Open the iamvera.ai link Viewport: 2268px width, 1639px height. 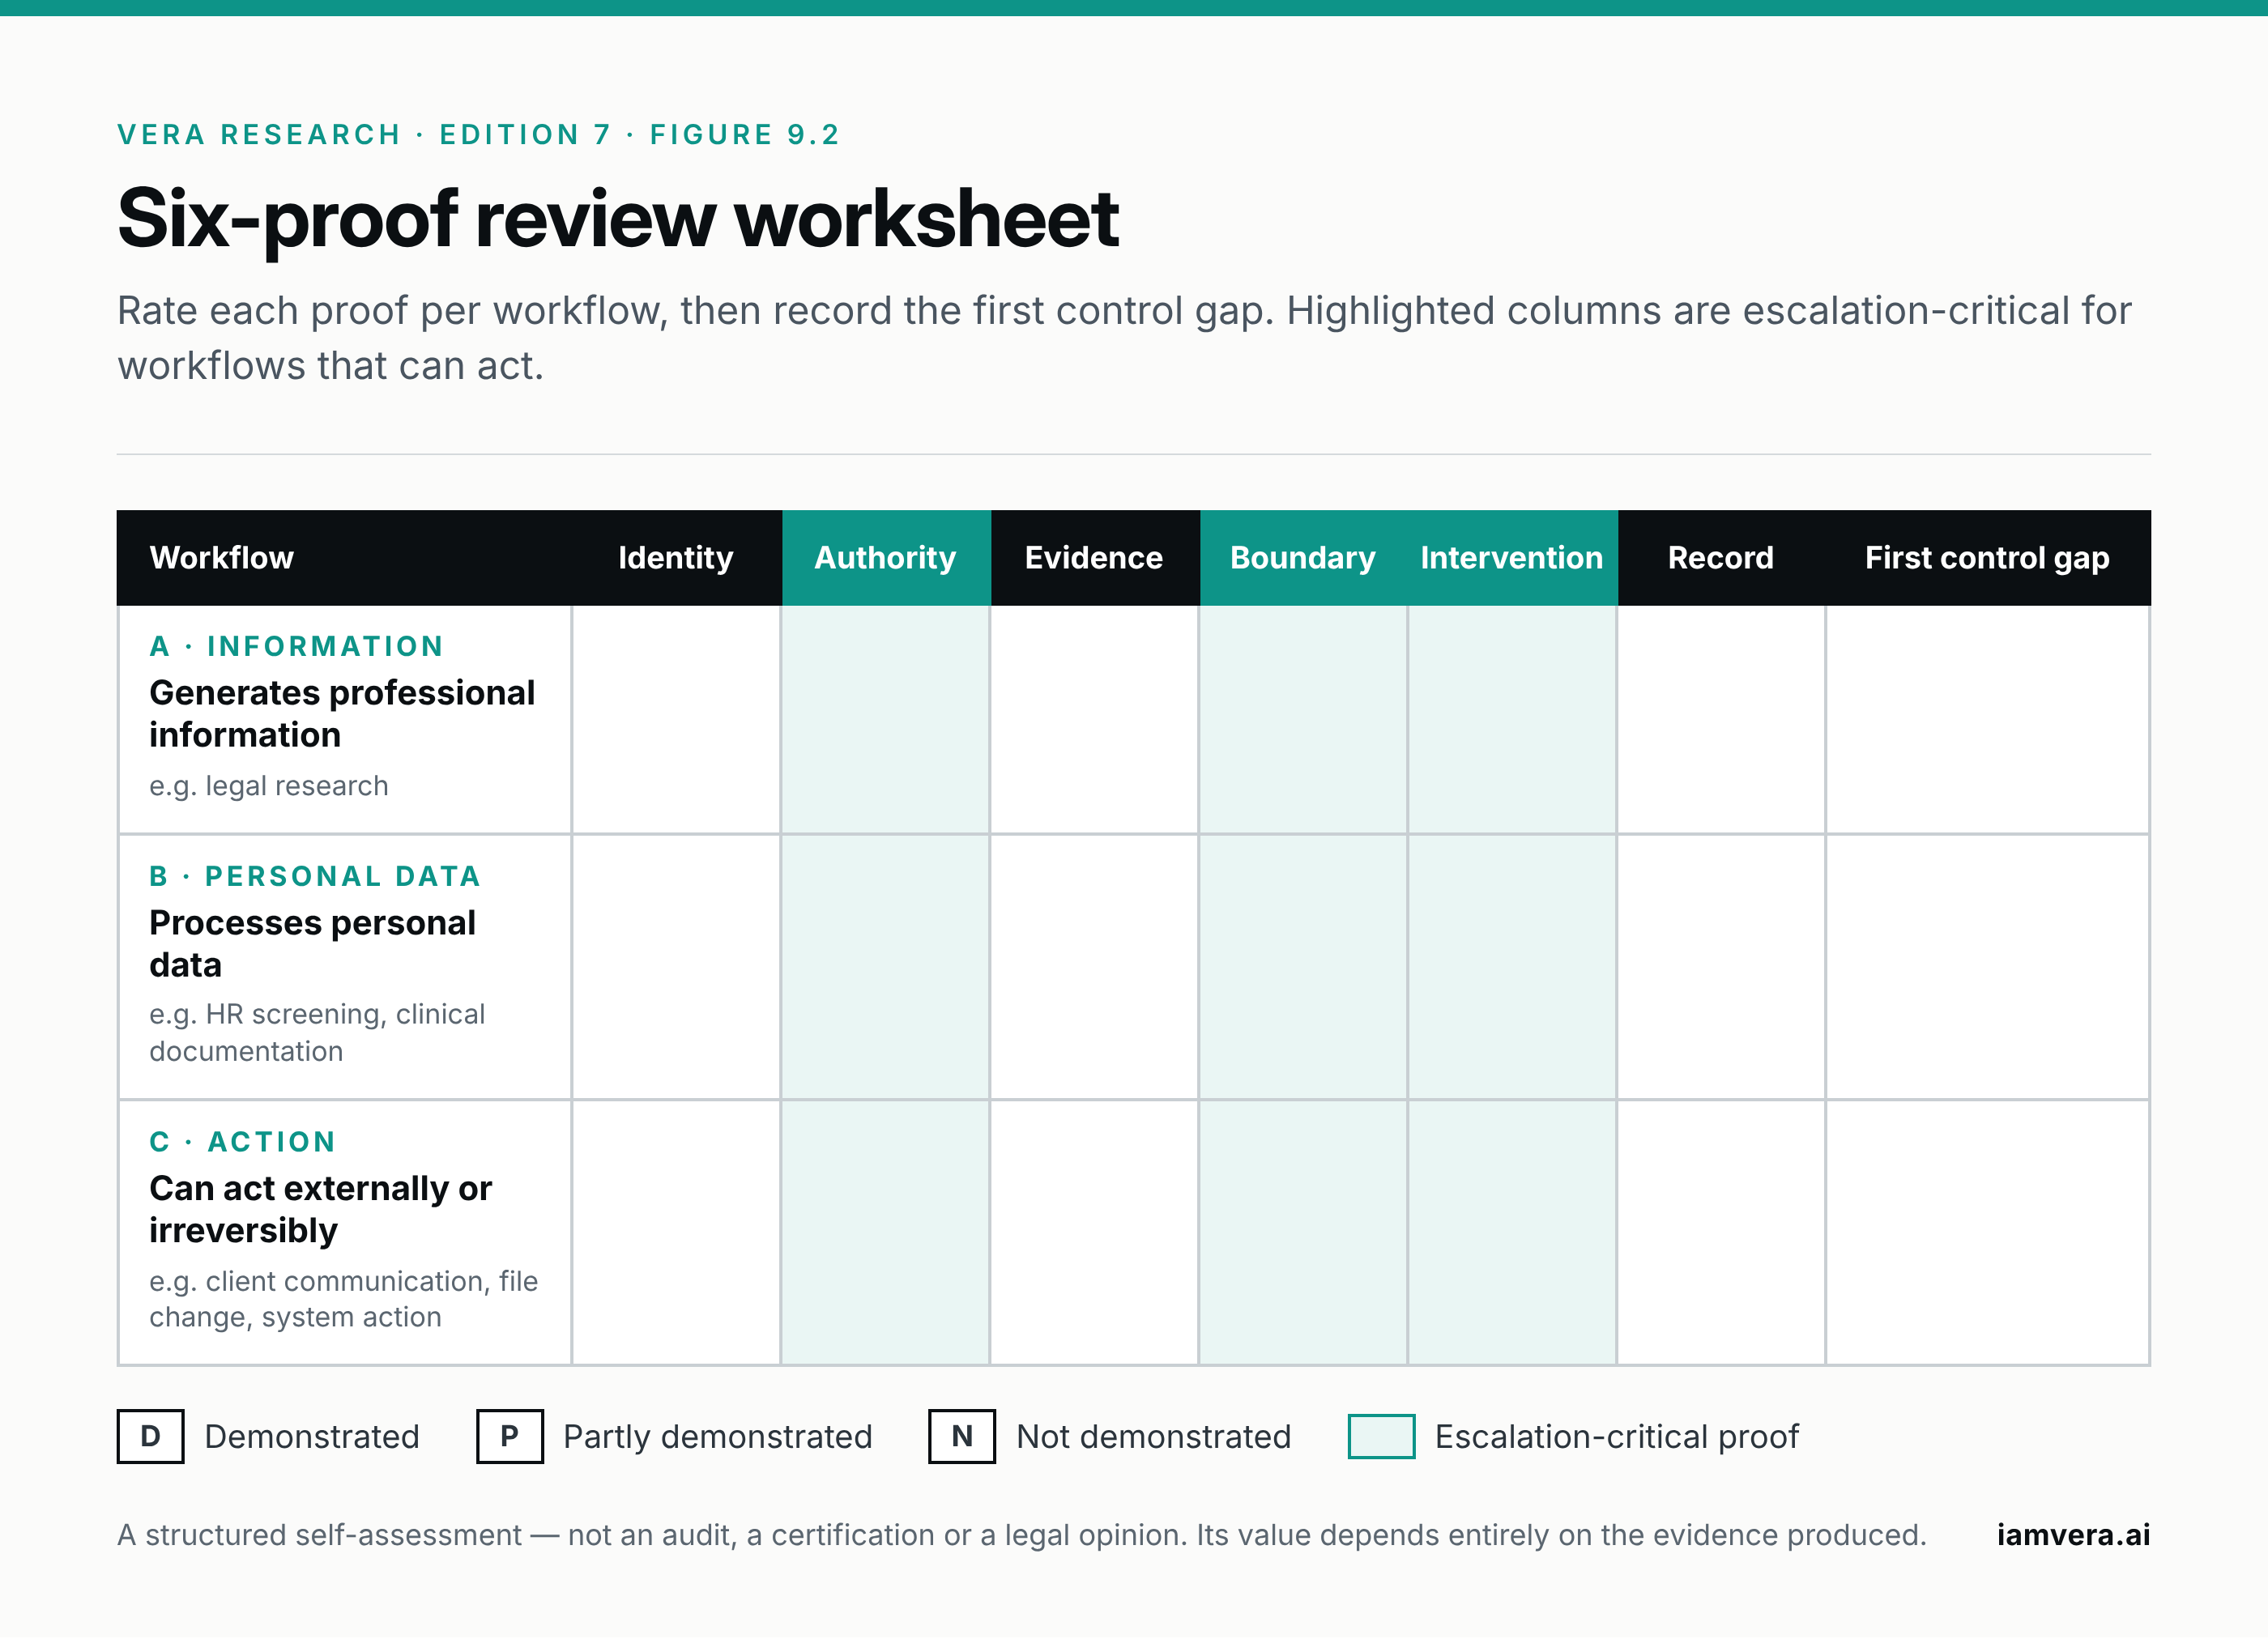point(2073,1534)
